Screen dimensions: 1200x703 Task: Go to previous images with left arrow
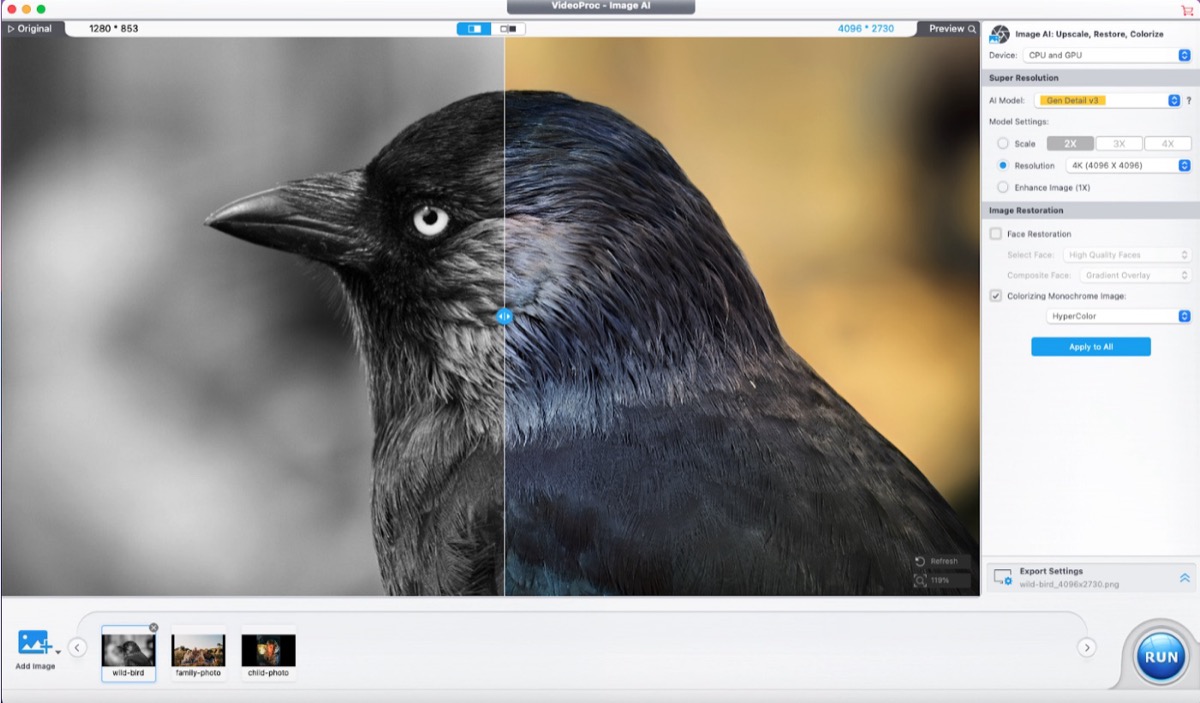point(78,647)
